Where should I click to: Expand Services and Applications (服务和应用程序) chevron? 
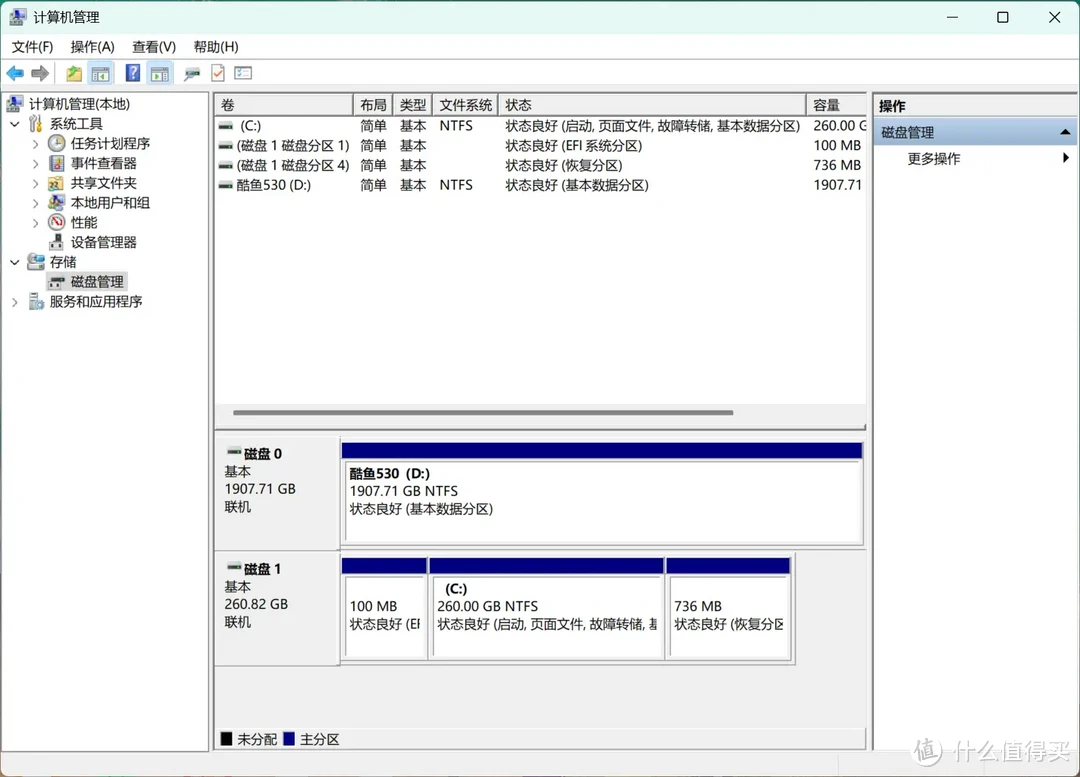(14, 302)
